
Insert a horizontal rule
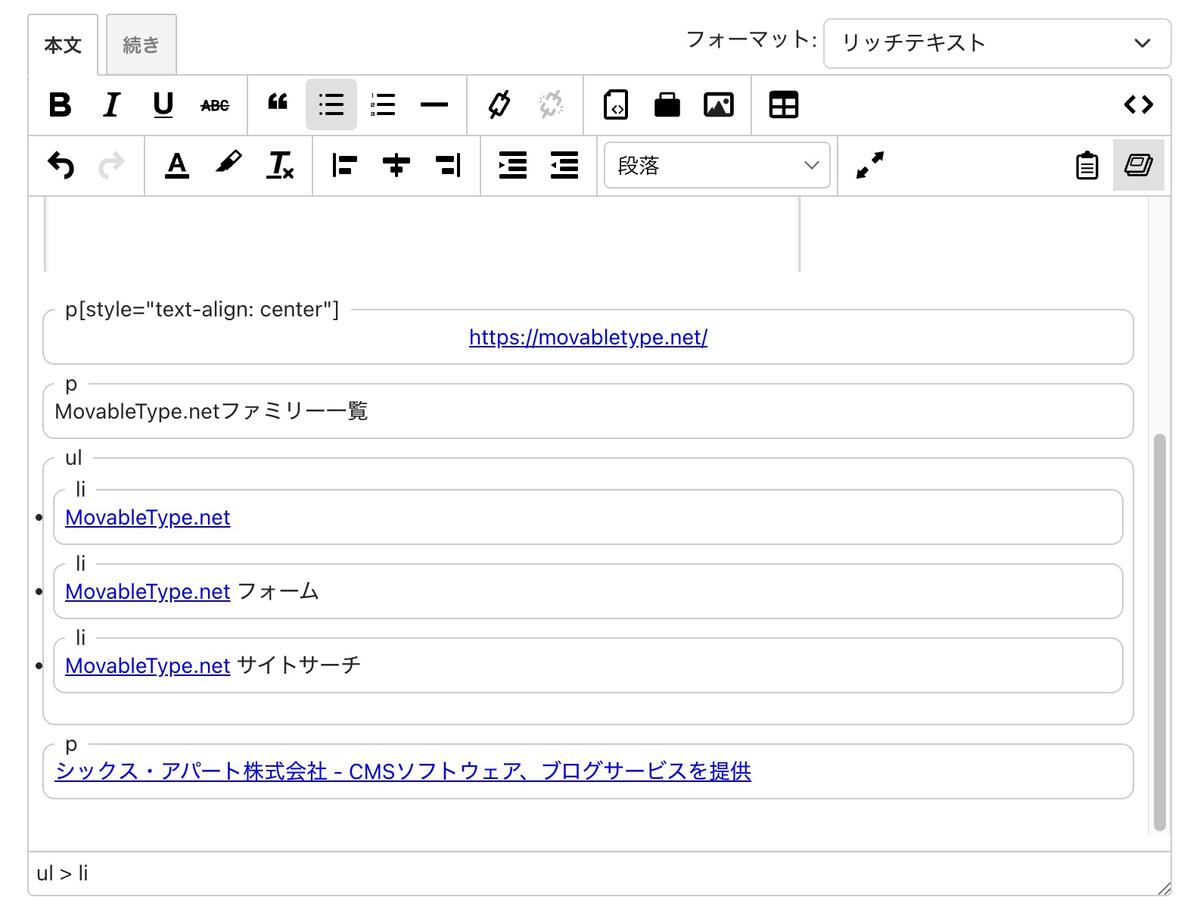coord(434,105)
